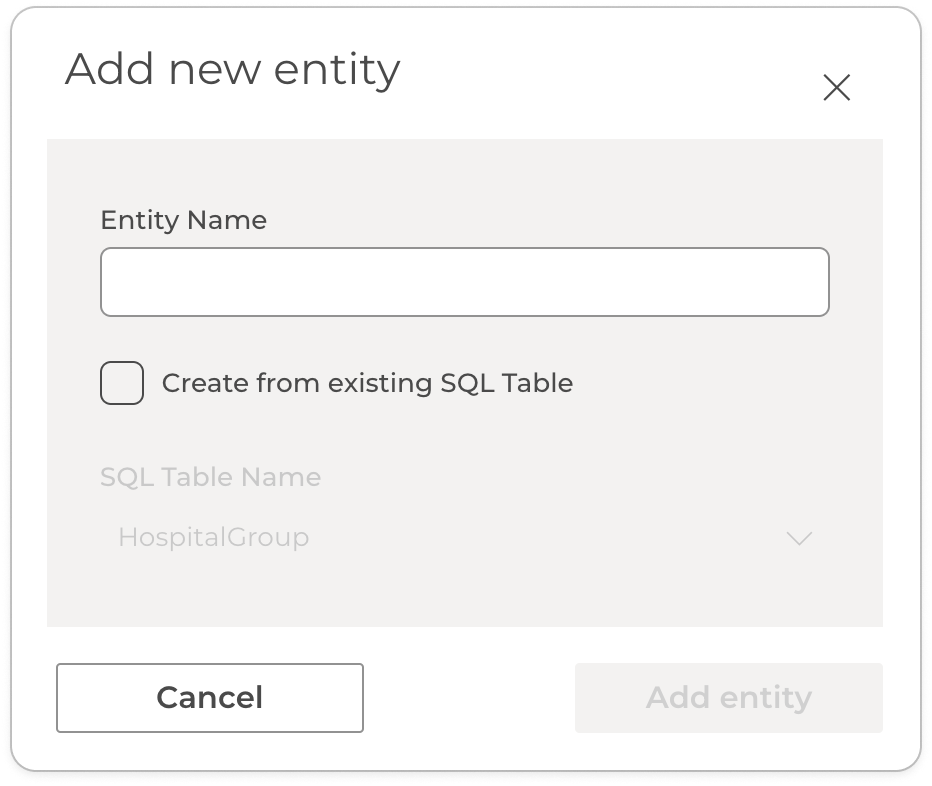
Task: Abort entity creation via Cancel
Action: pyautogui.click(x=210, y=698)
